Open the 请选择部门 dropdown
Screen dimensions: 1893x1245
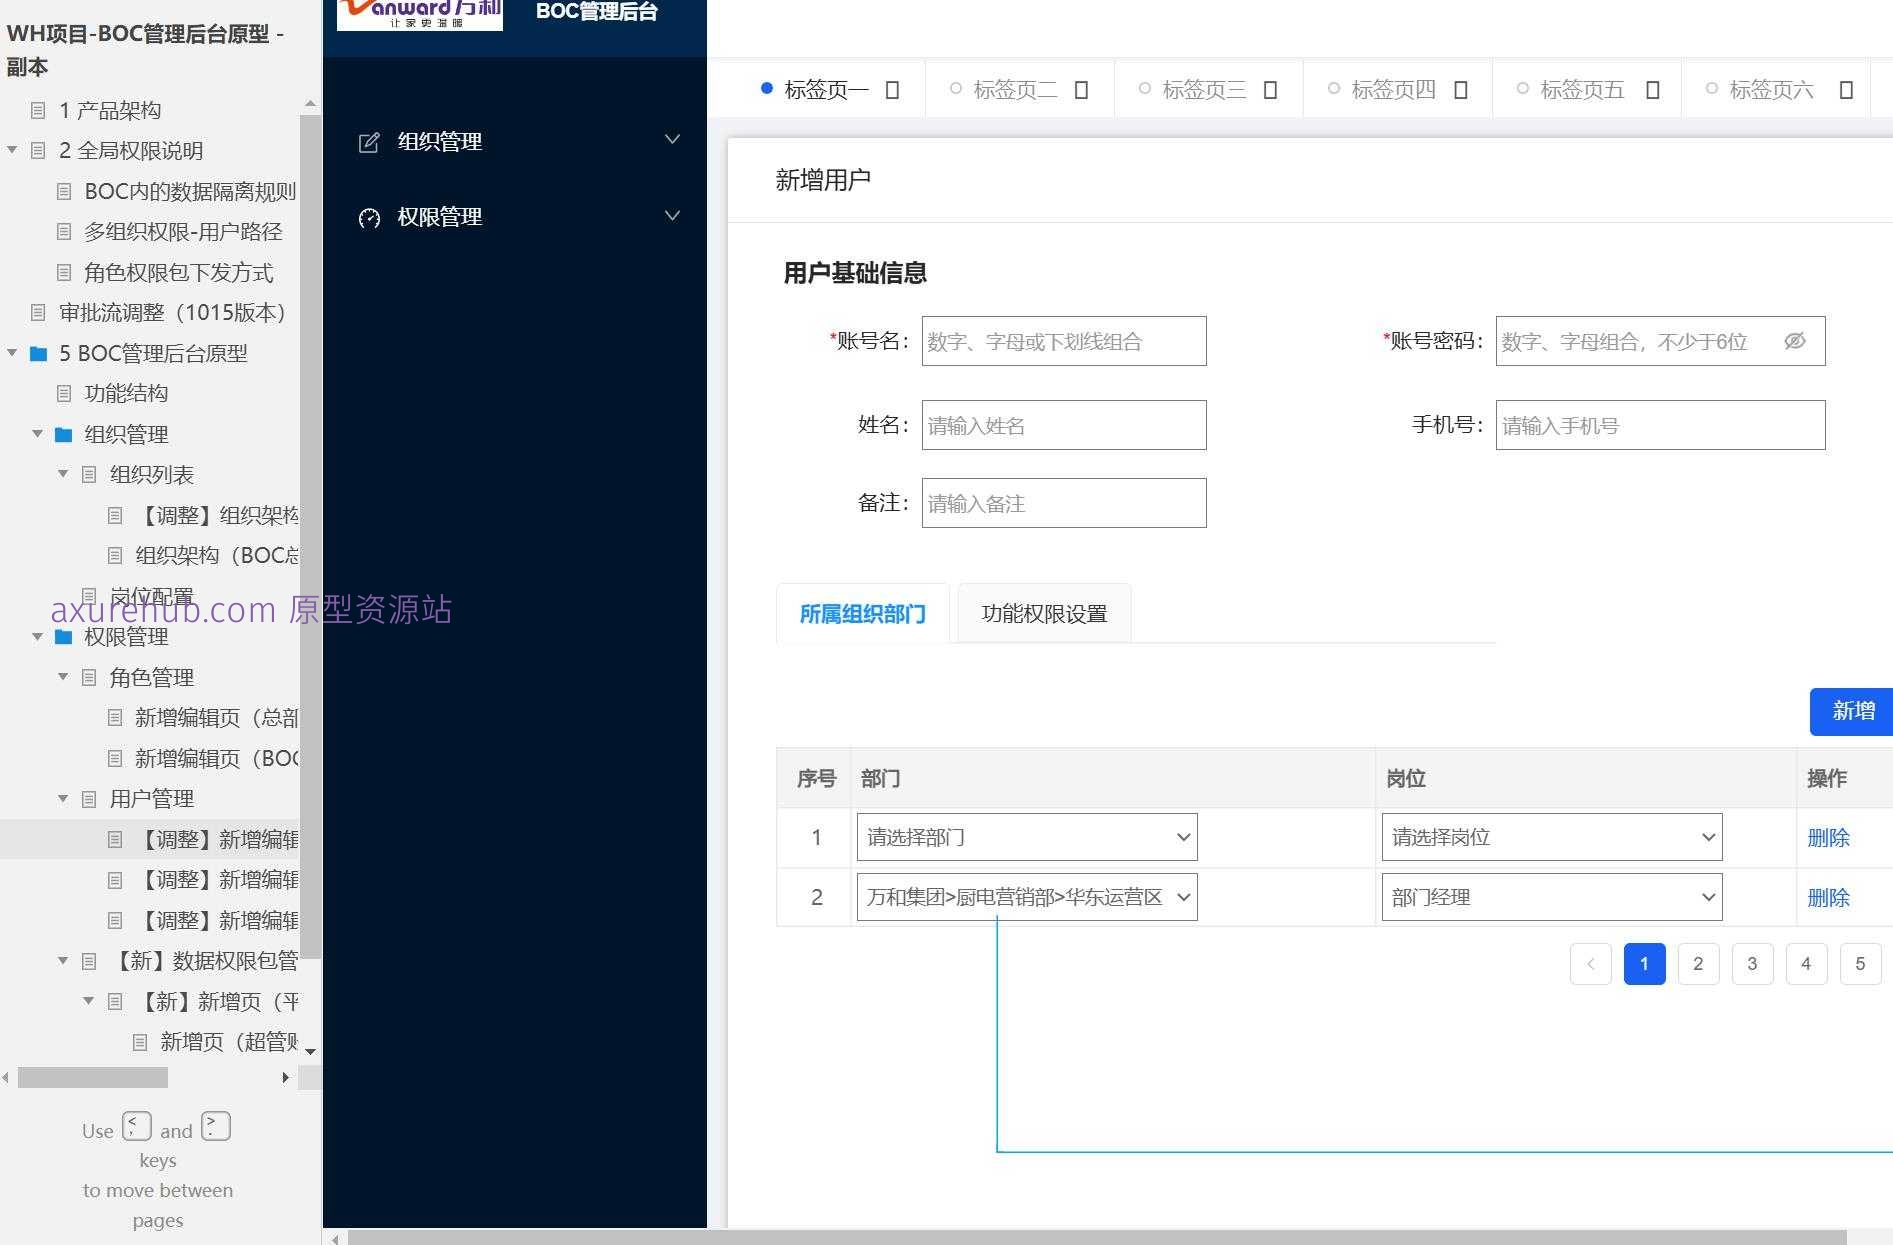pos(1026,837)
